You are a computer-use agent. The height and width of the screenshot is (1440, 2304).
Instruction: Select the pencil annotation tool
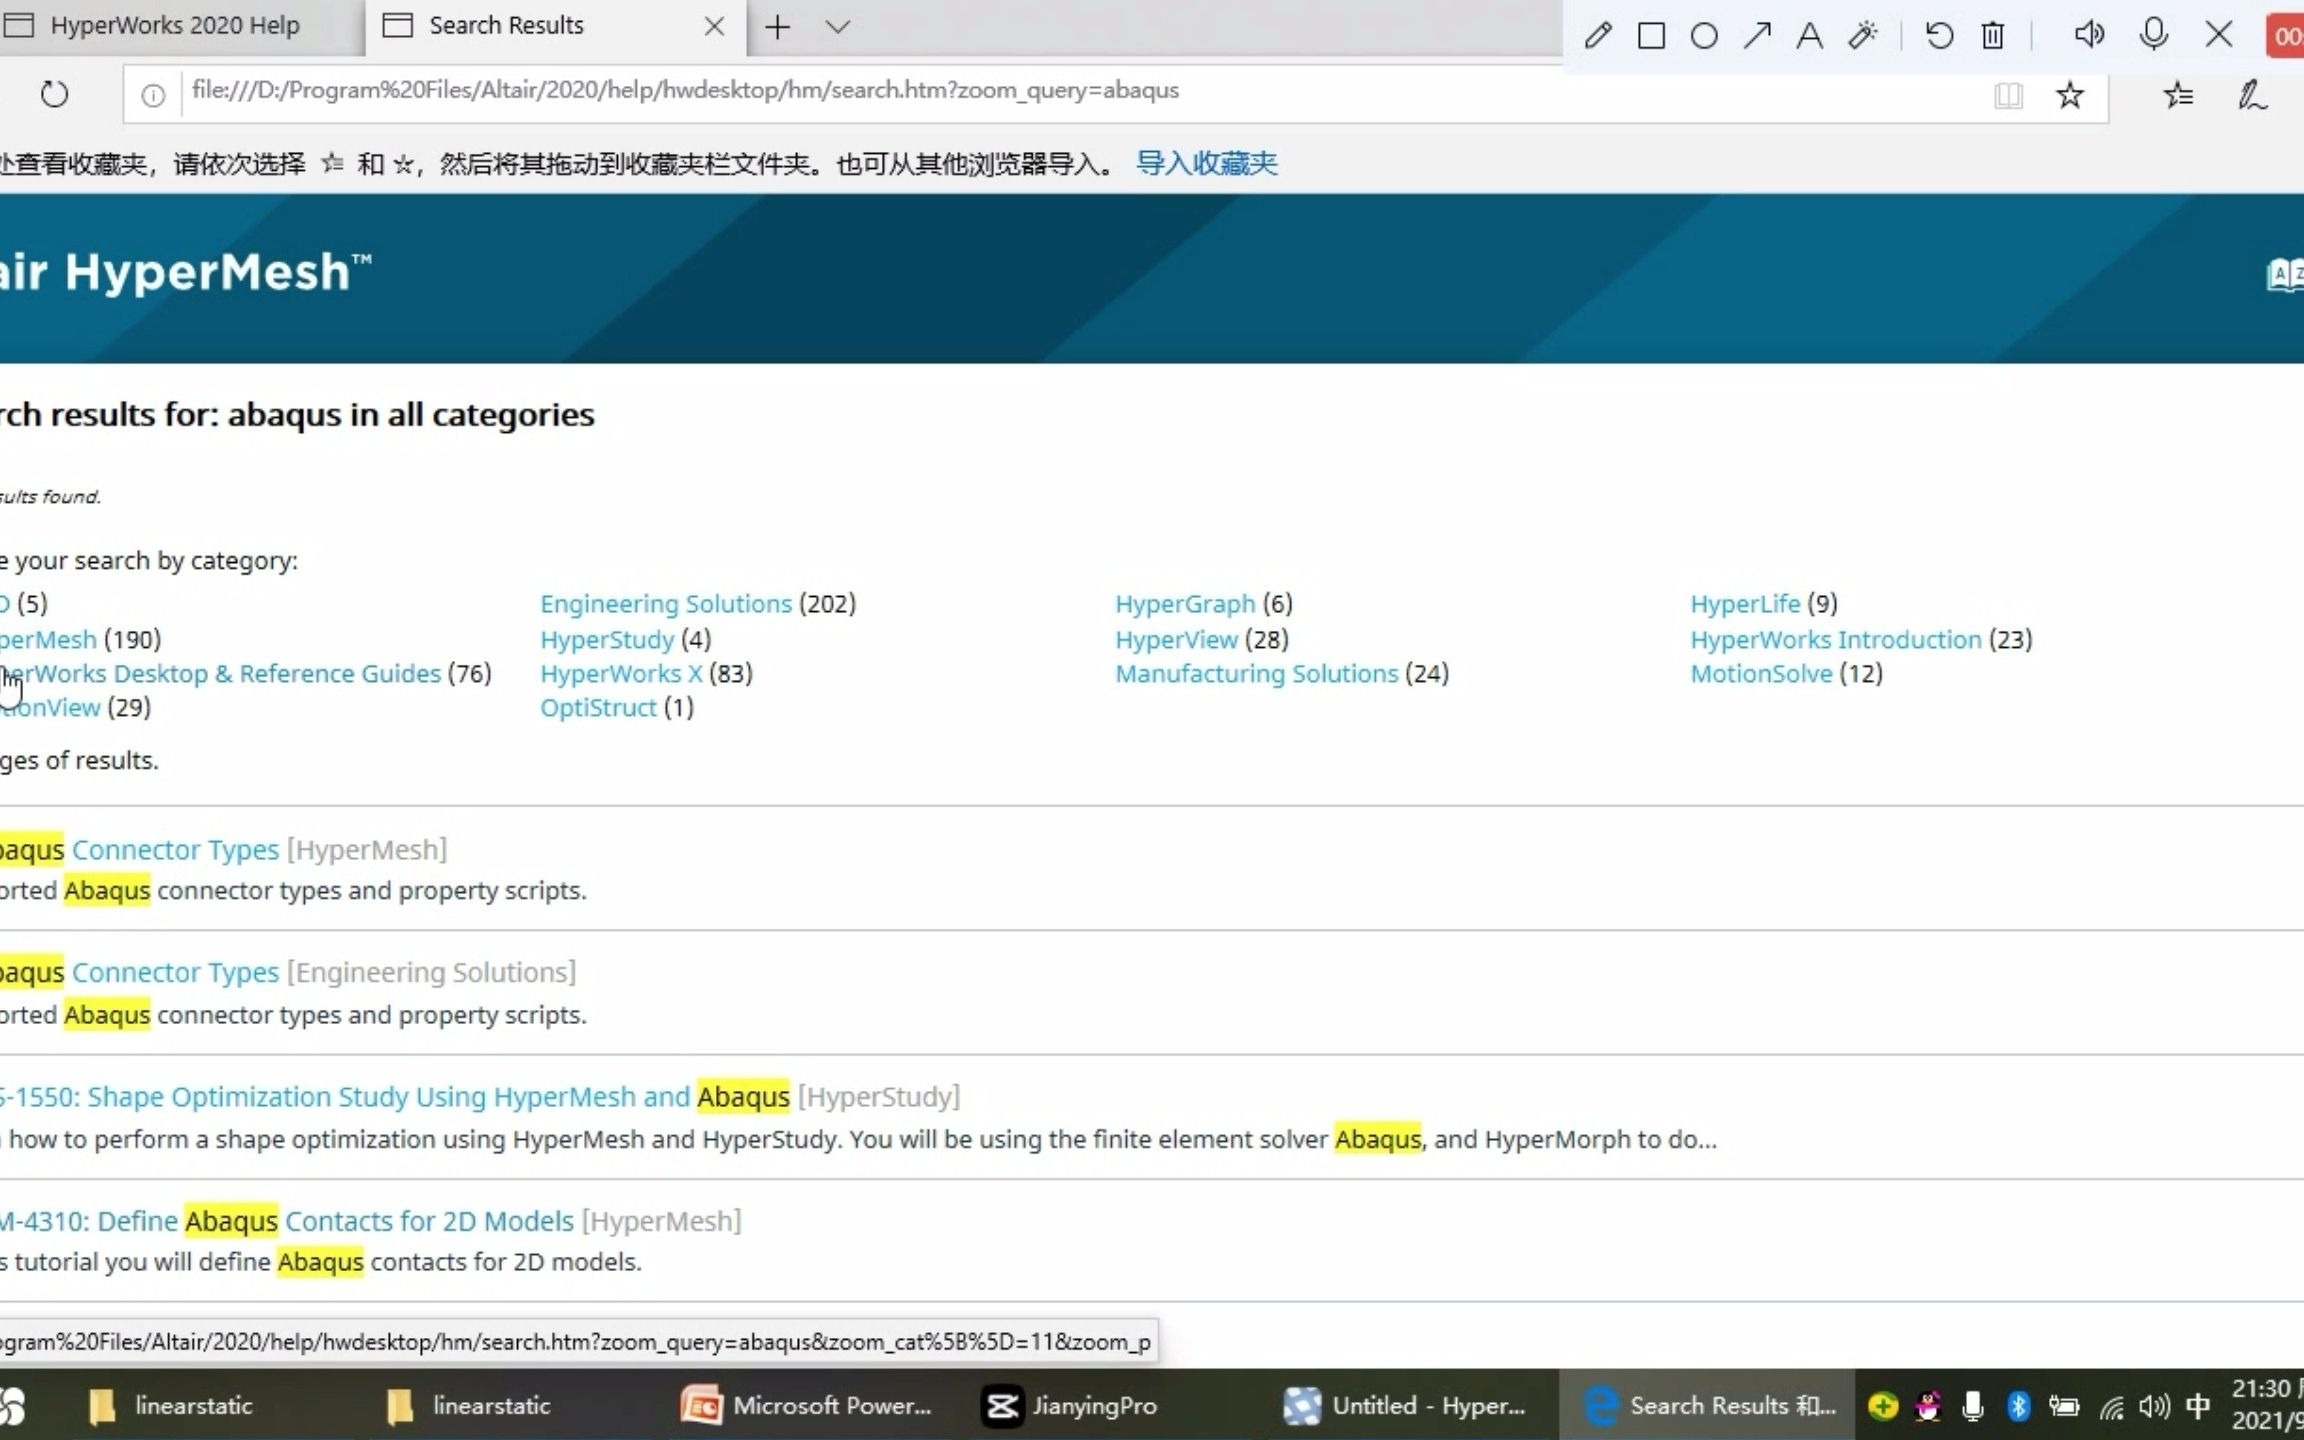click(x=1597, y=36)
